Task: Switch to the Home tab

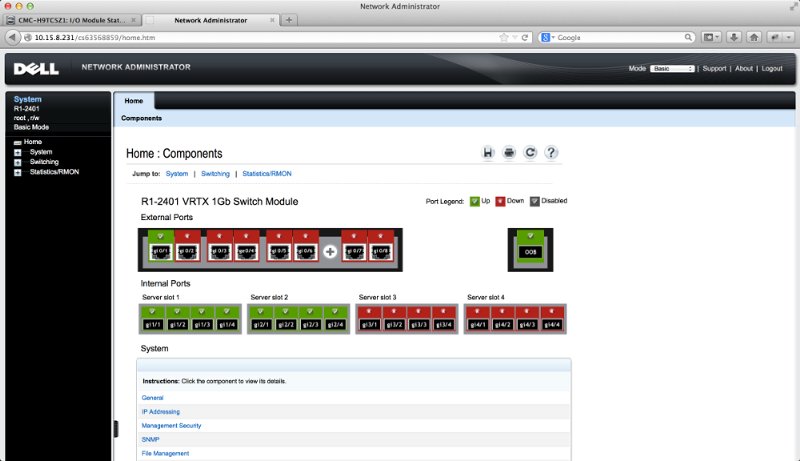Action: pyautogui.click(x=134, y=101)
